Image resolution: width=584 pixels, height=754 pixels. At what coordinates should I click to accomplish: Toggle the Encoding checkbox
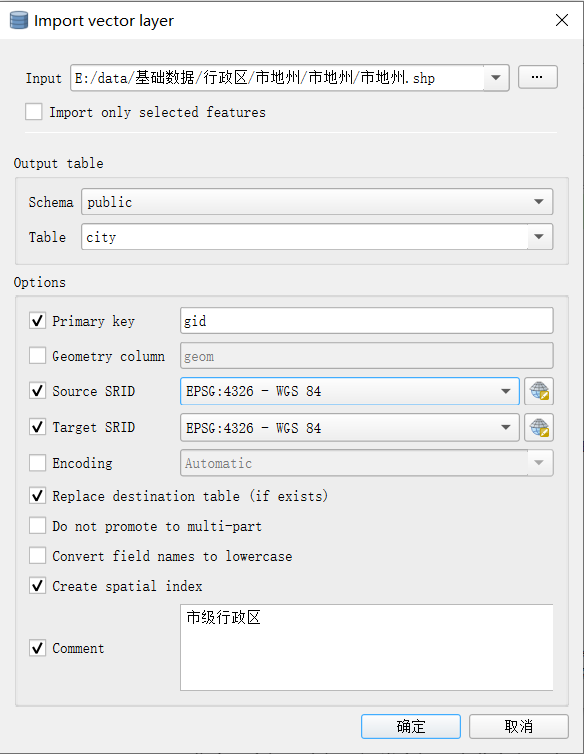coord(38,463)
